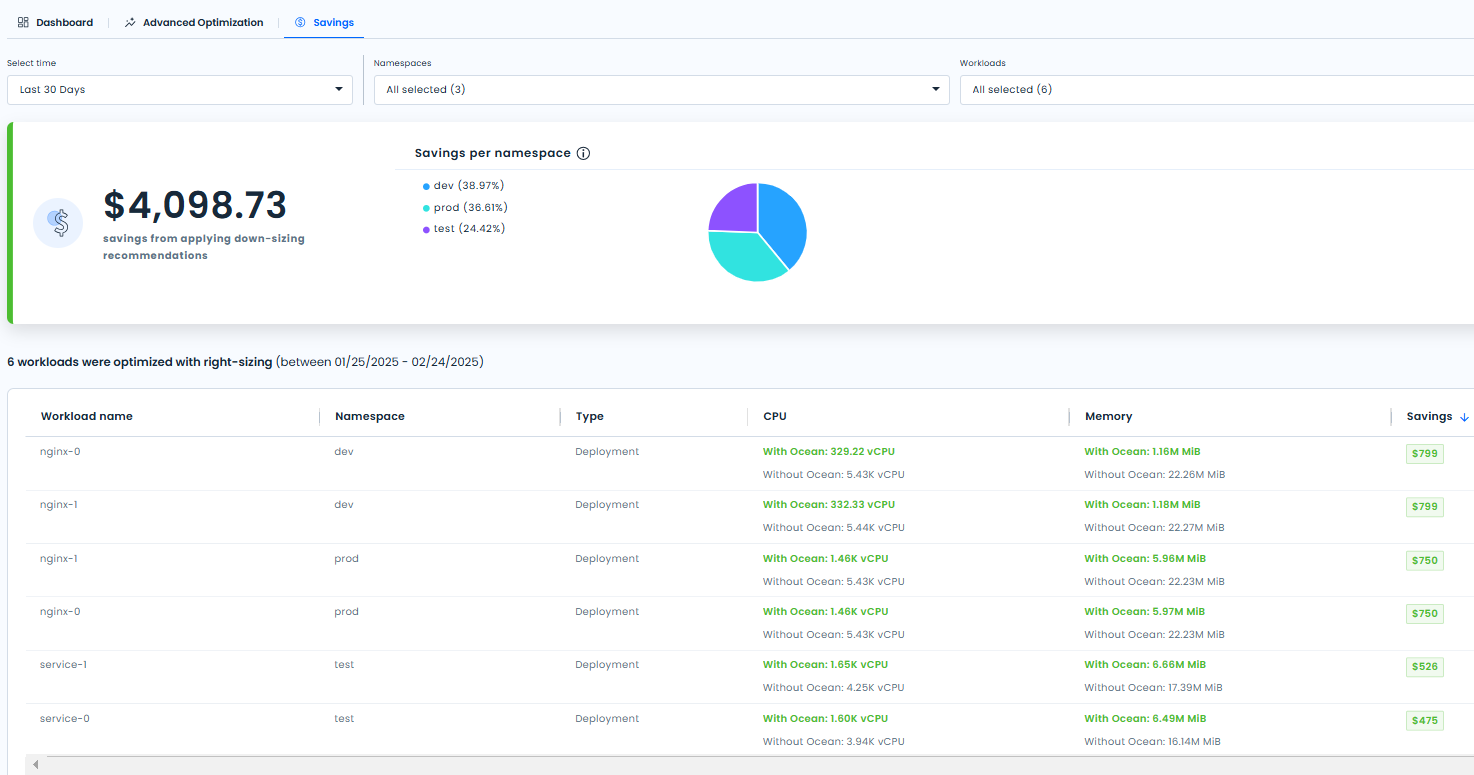Click the Dashboard grid icon
The image size is (1474, 775).
click(23, 22)
